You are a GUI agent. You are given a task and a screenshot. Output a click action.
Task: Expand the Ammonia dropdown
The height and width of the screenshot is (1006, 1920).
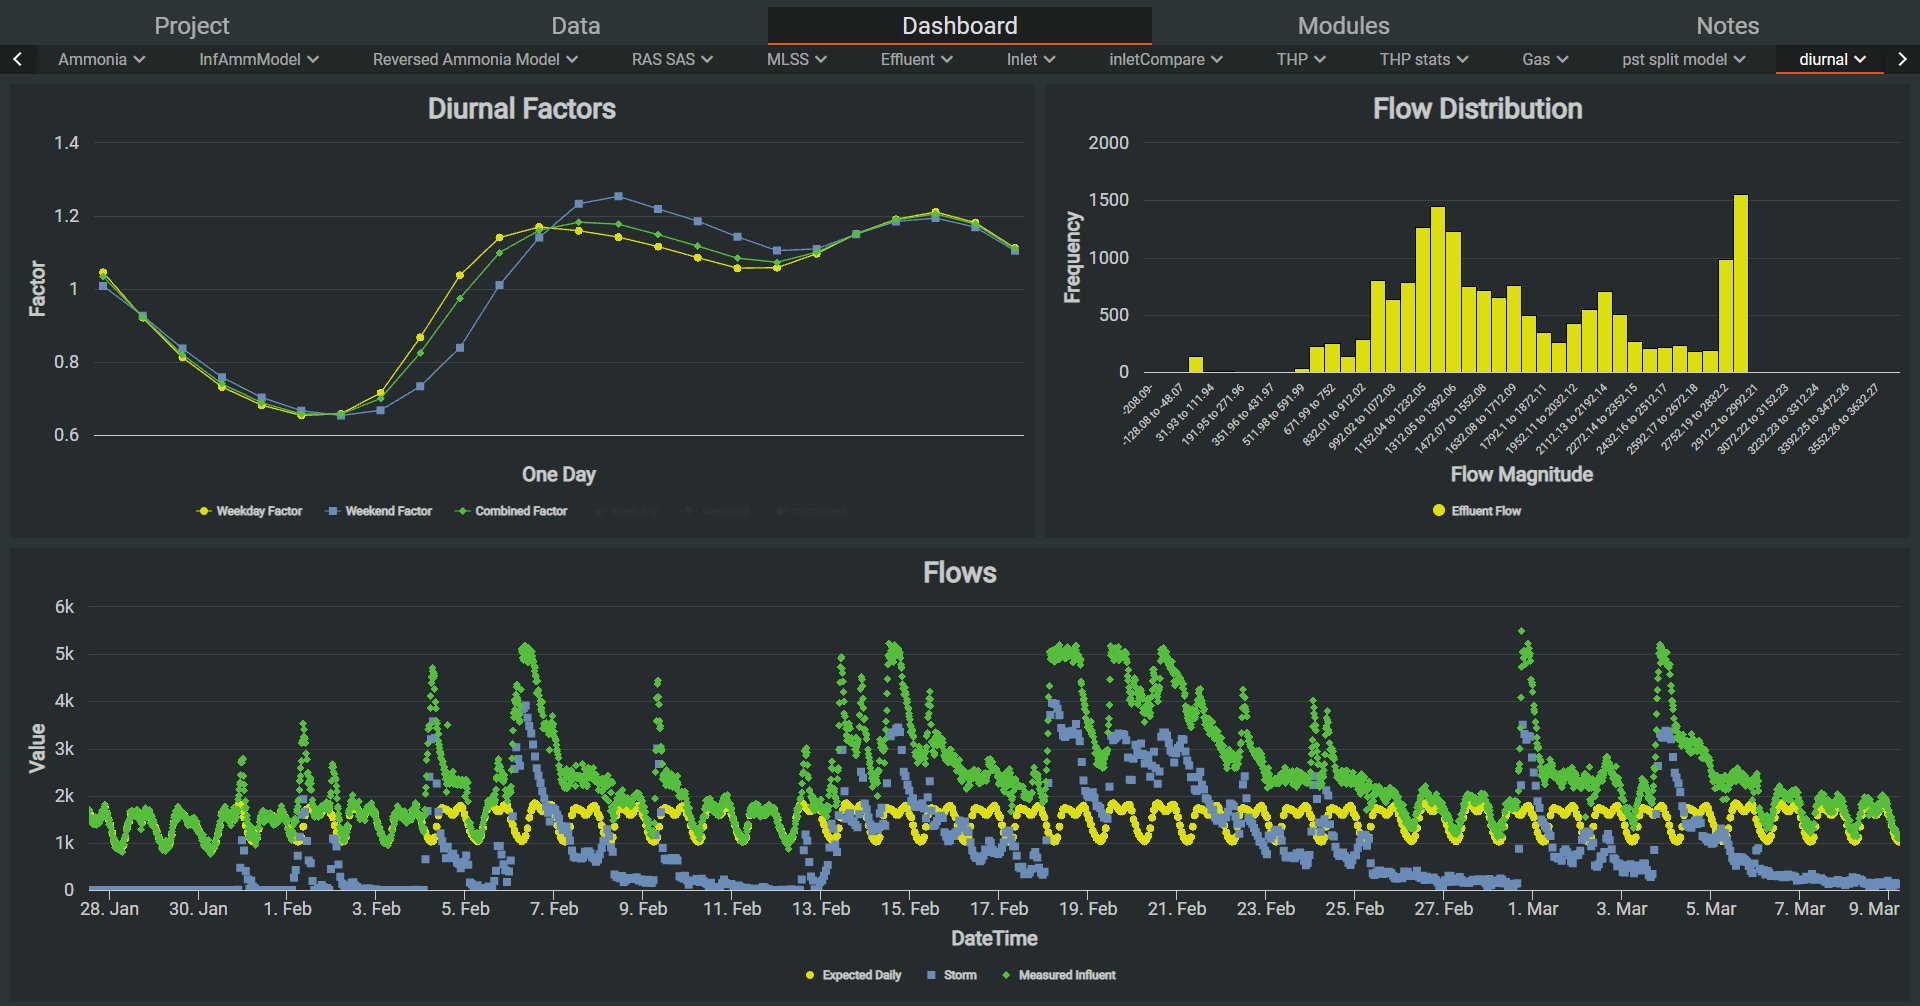point(101,59)
